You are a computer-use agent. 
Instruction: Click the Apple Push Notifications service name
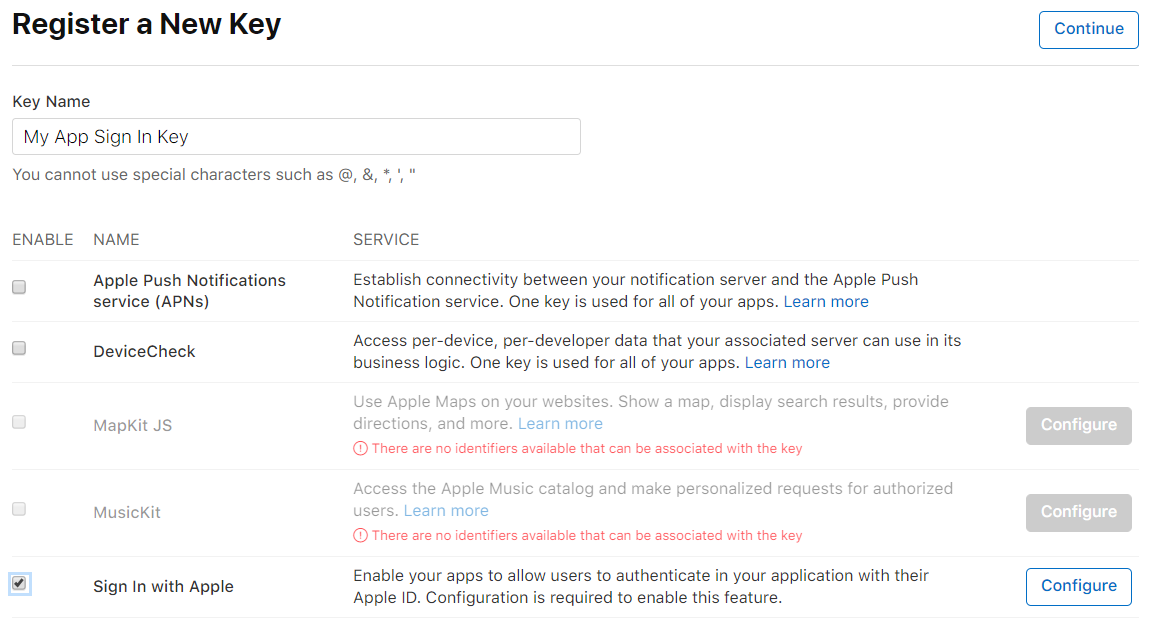[x=189, y=291]
